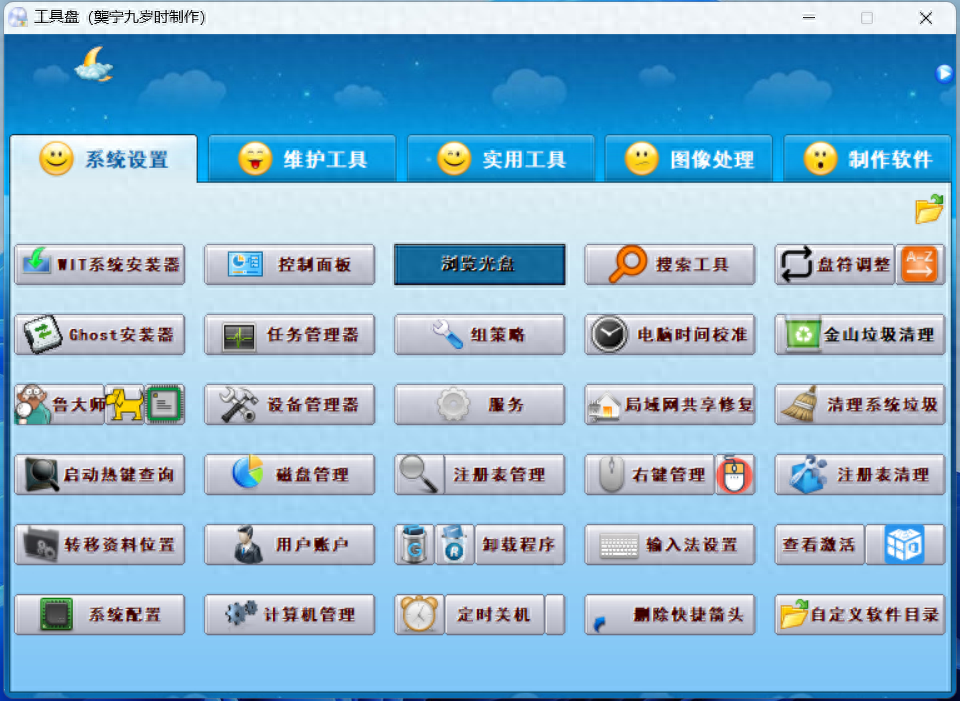
Task: Run 电脑时间校准
Action: (670, 335)
